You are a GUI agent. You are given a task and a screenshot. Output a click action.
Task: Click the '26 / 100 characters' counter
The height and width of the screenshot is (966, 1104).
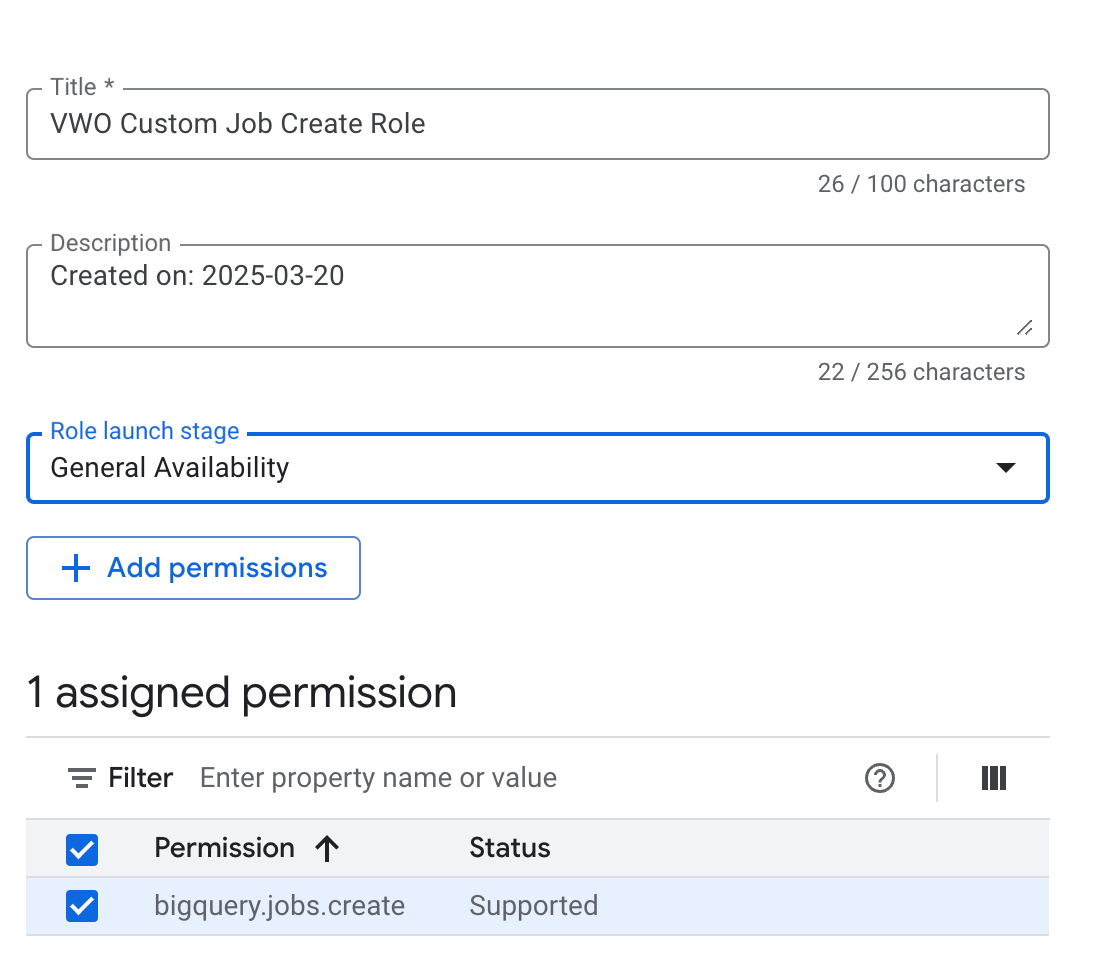[x=921, y=184]
